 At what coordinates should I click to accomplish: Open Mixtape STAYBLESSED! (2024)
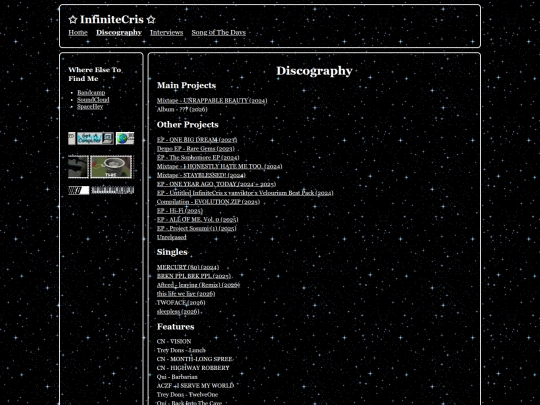pyautogui.click(x=201, y=175)
